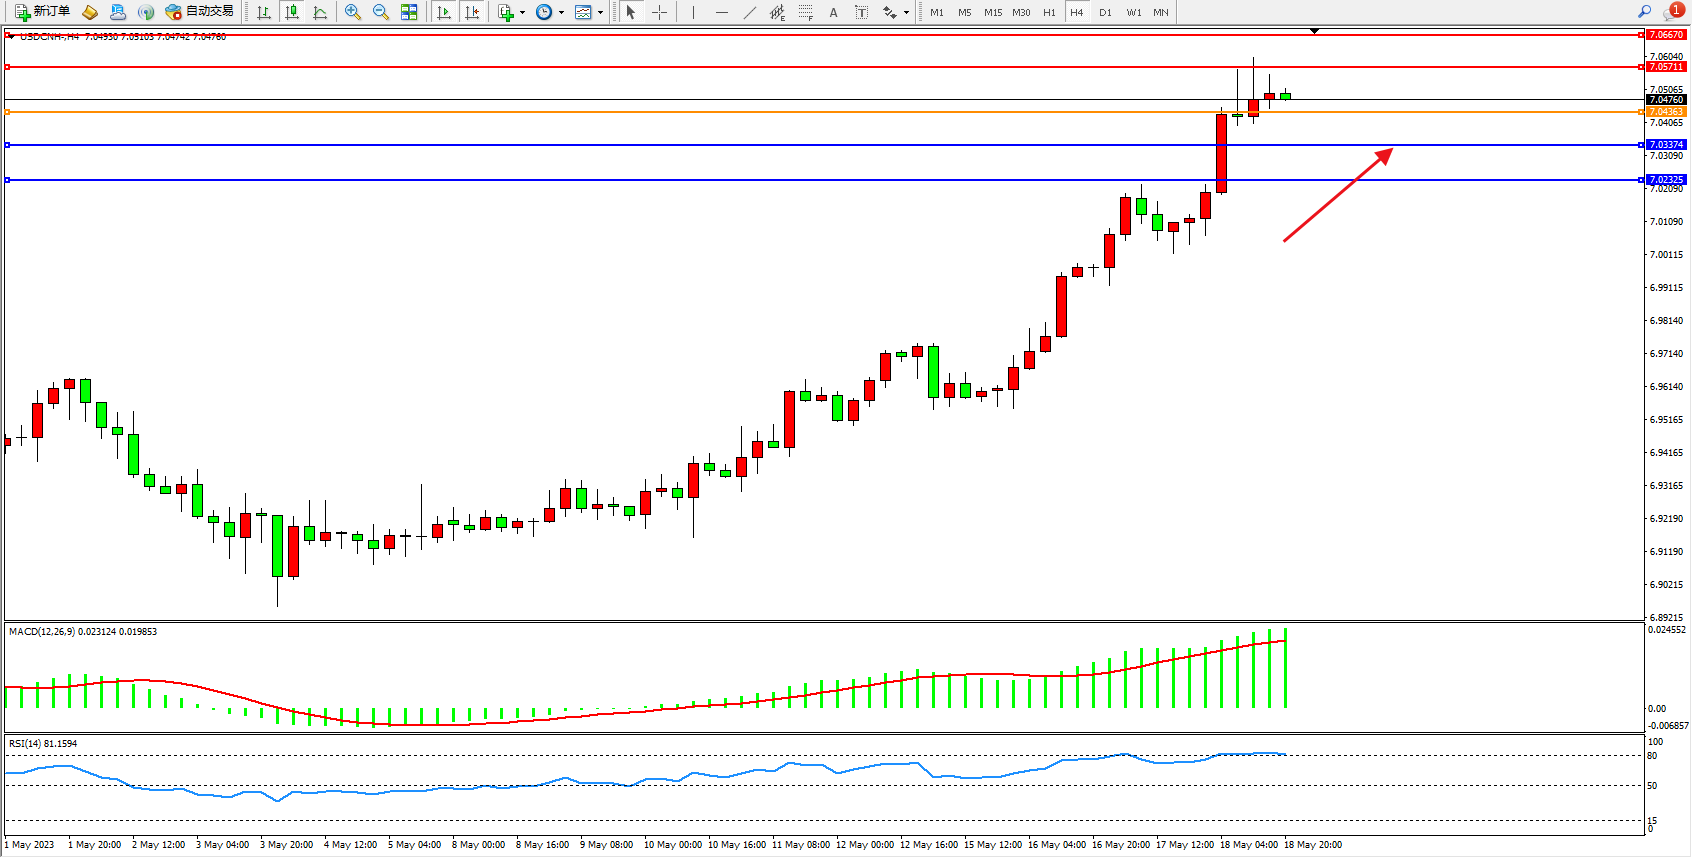The image size is (1692, 858).
Task: Click the New Order (新订单) button
Action: [x=42, y=12]
